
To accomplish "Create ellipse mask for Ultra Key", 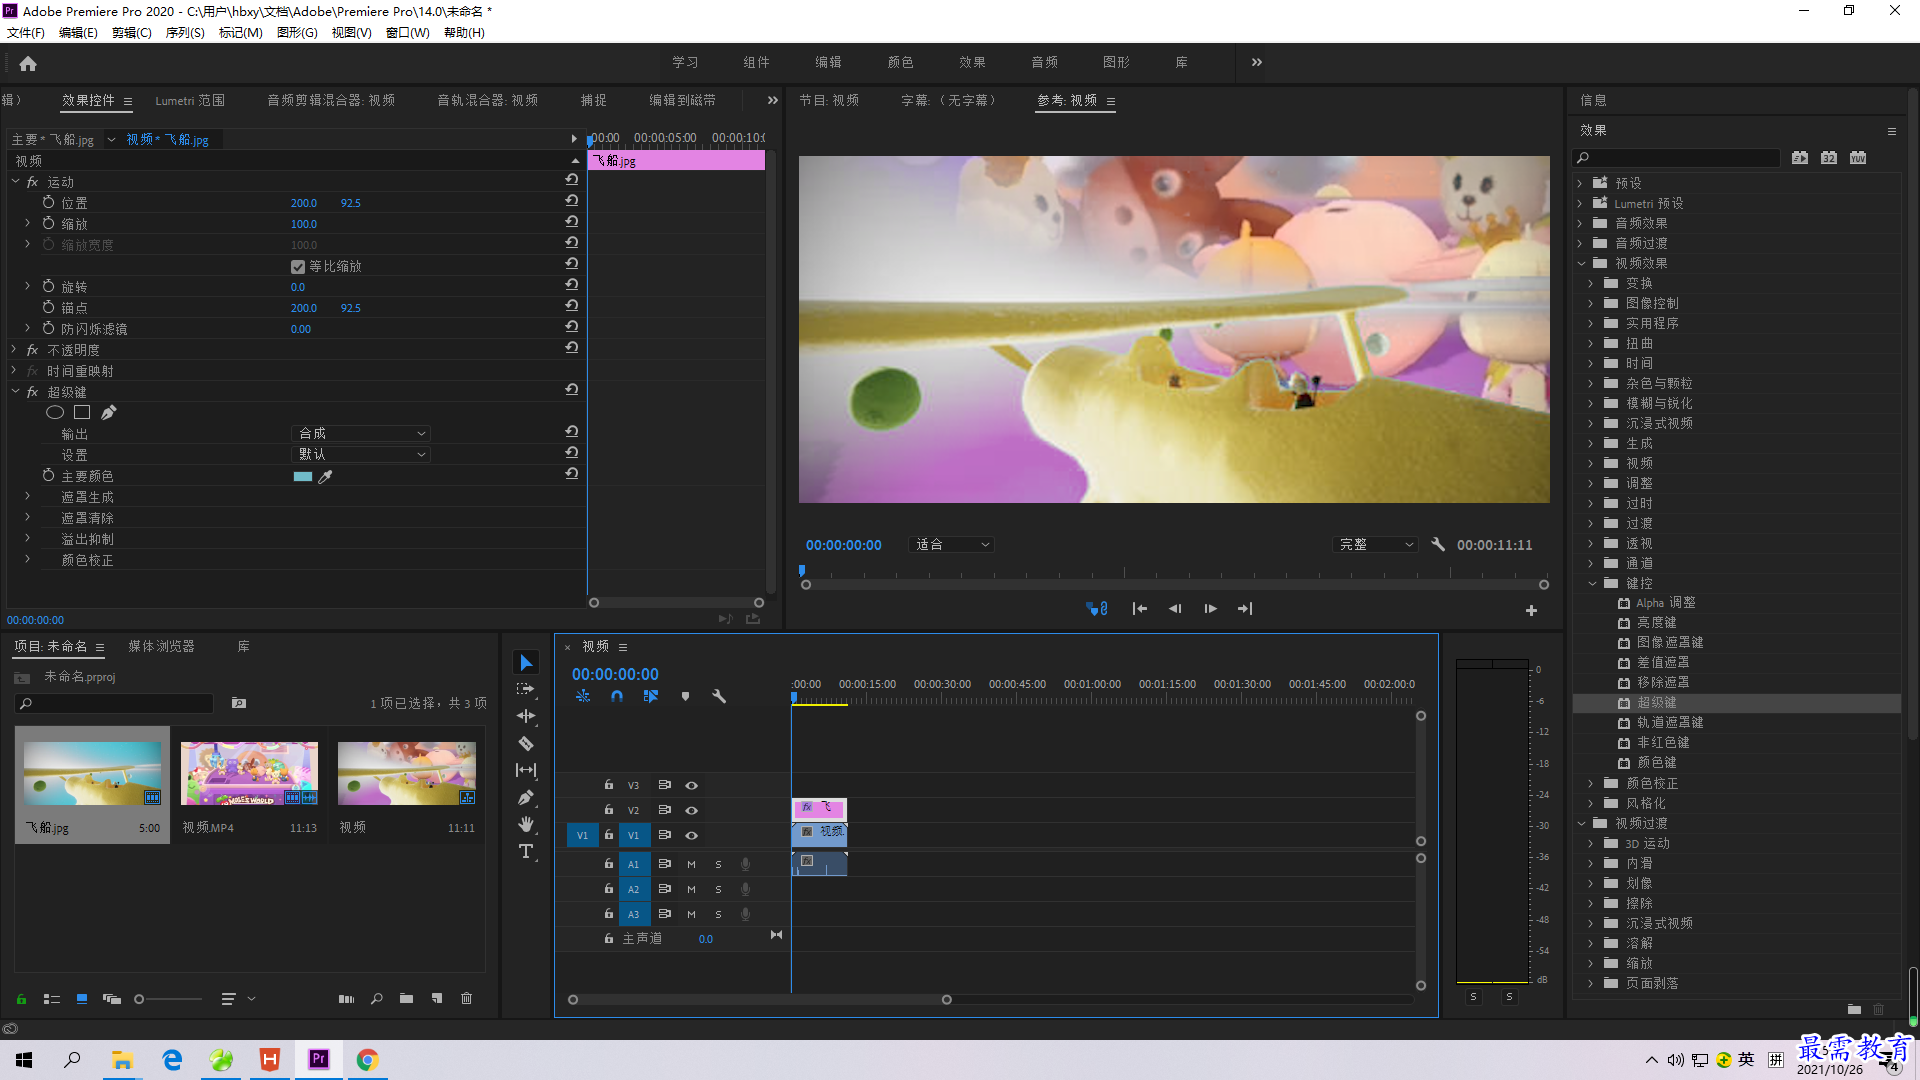I will click(x=55, y=412).
